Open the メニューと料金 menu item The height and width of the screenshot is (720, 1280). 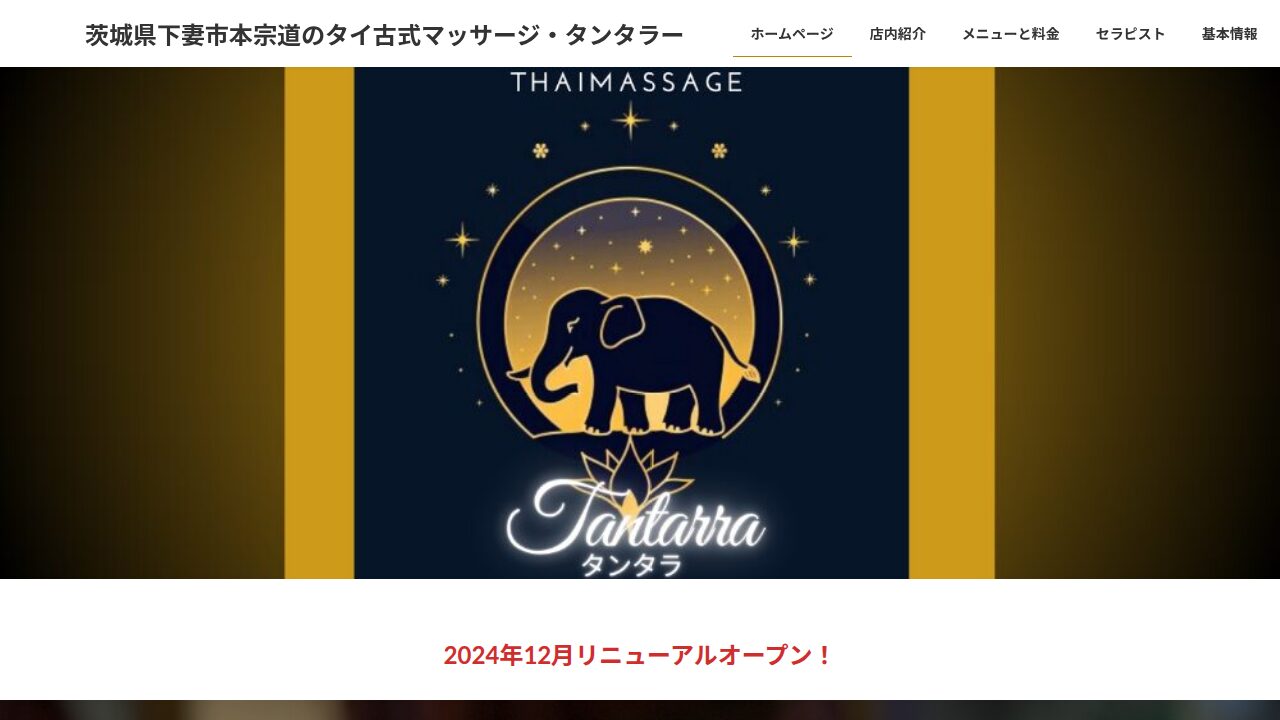point(1010,33)
